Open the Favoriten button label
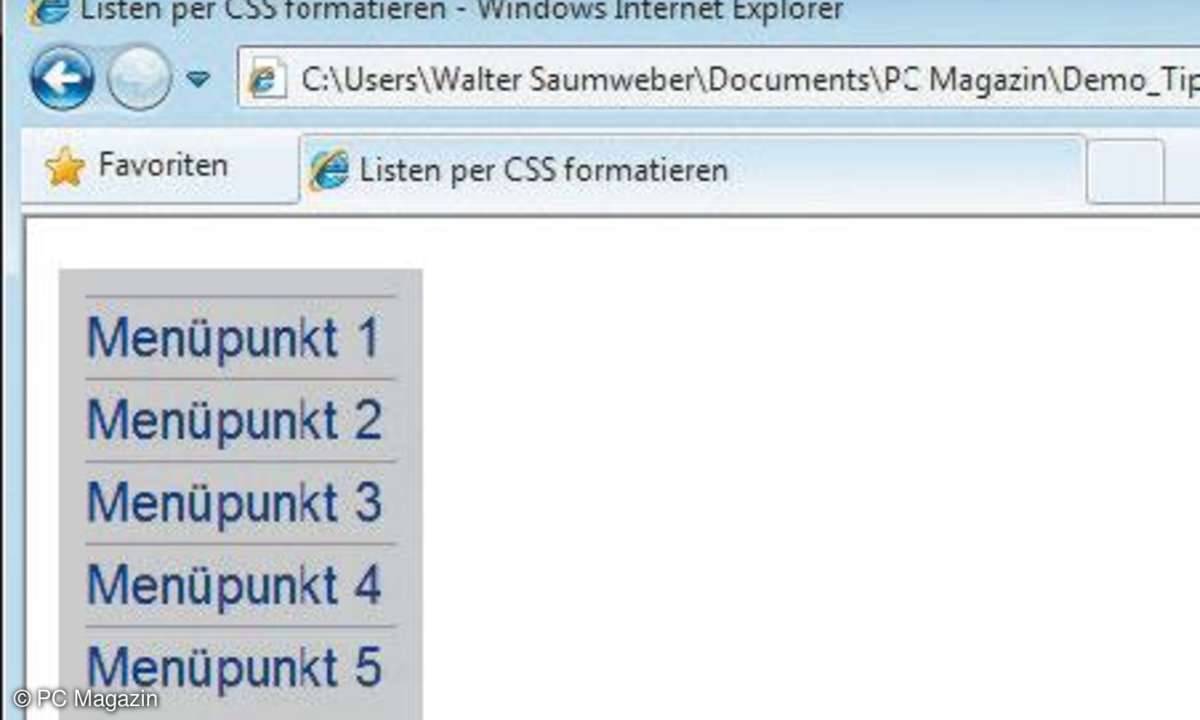Image resolution: width=1200 pixels, height=720 pixels. pos(162,166)
